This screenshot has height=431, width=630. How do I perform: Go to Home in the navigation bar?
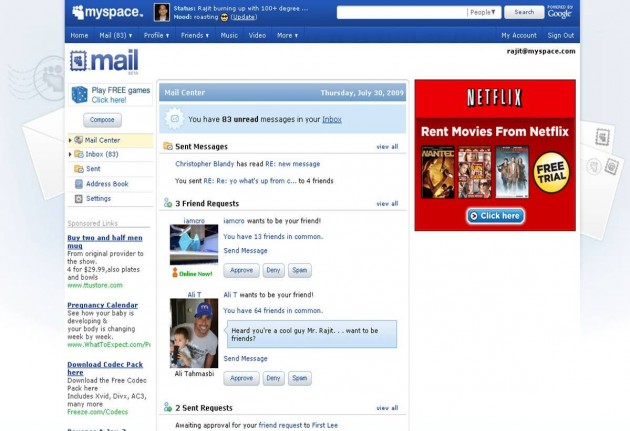point(79,35)
